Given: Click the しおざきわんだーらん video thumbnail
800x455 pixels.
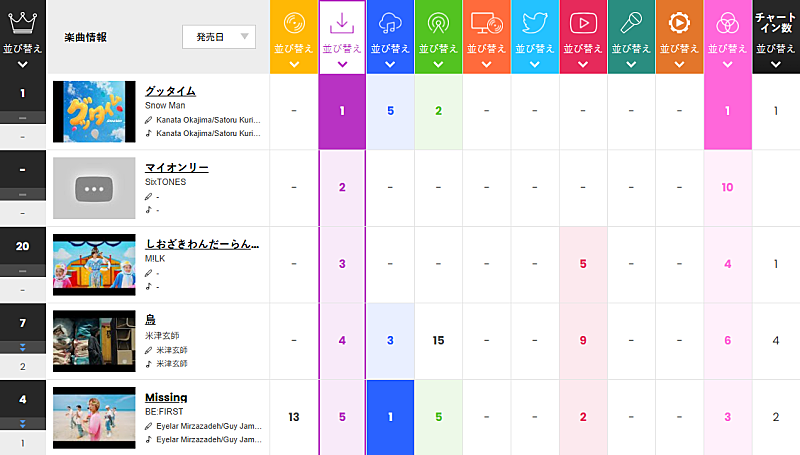Looking at the screenshot, I should (94, 264).
